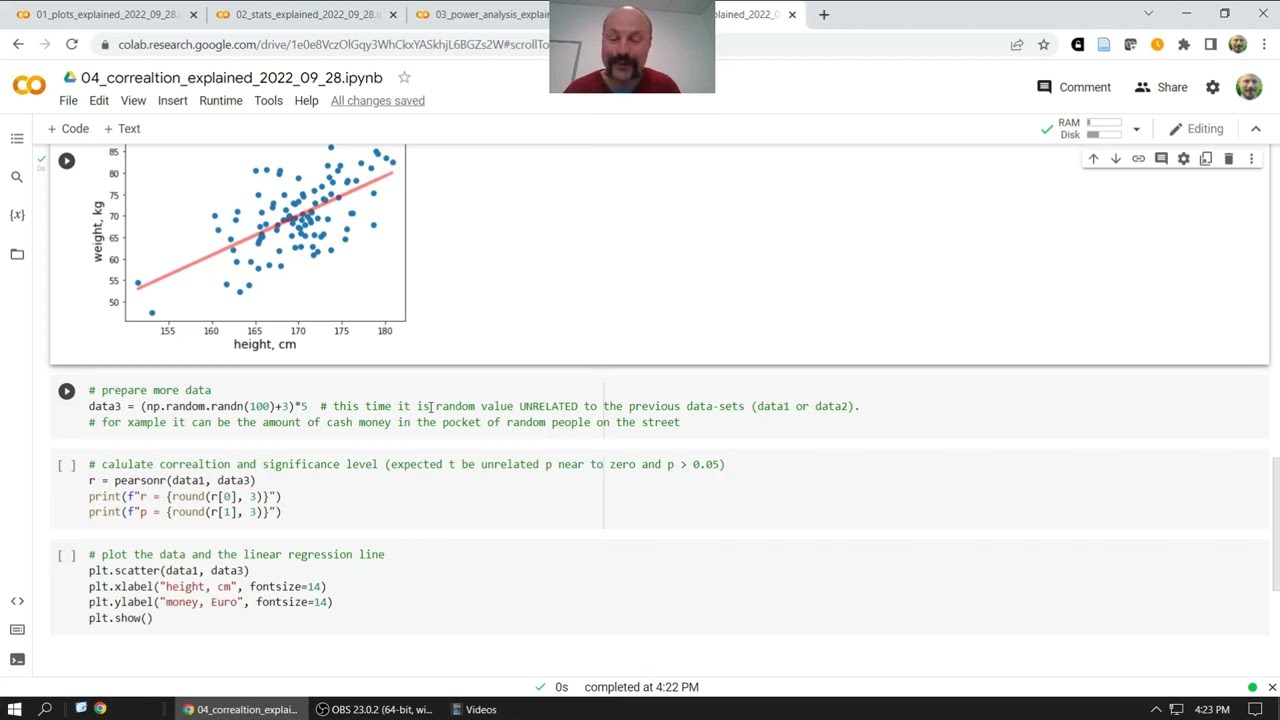
Task: Open a new browser tab
Action: 824,15
